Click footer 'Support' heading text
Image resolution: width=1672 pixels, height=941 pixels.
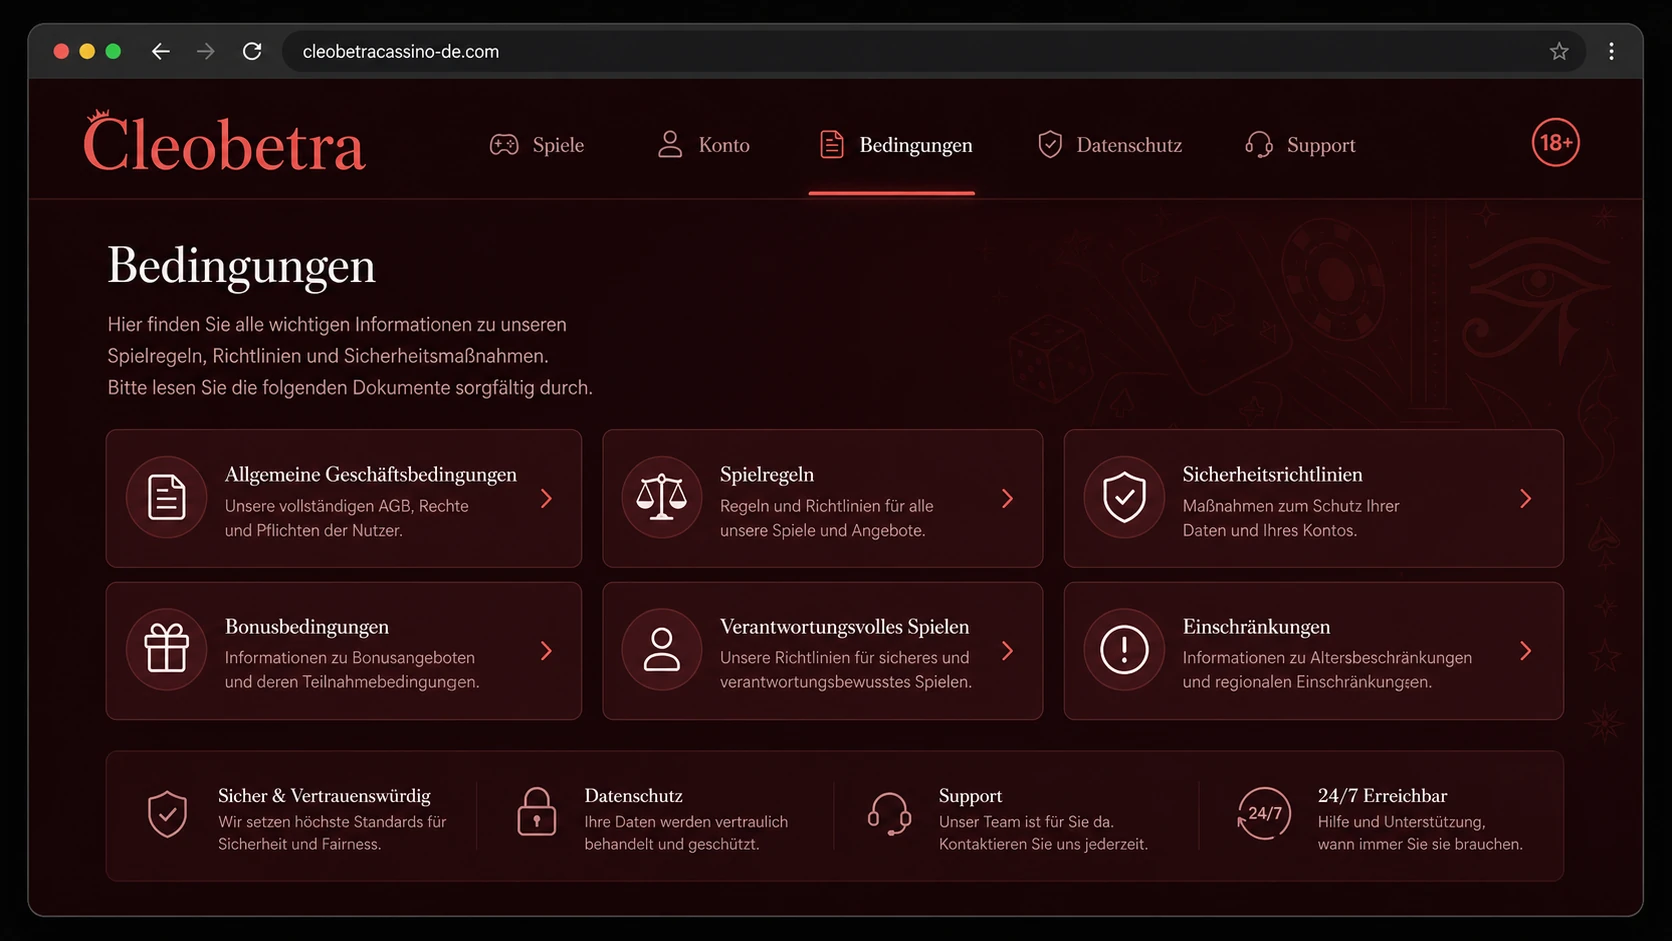[x=970, y=796]
